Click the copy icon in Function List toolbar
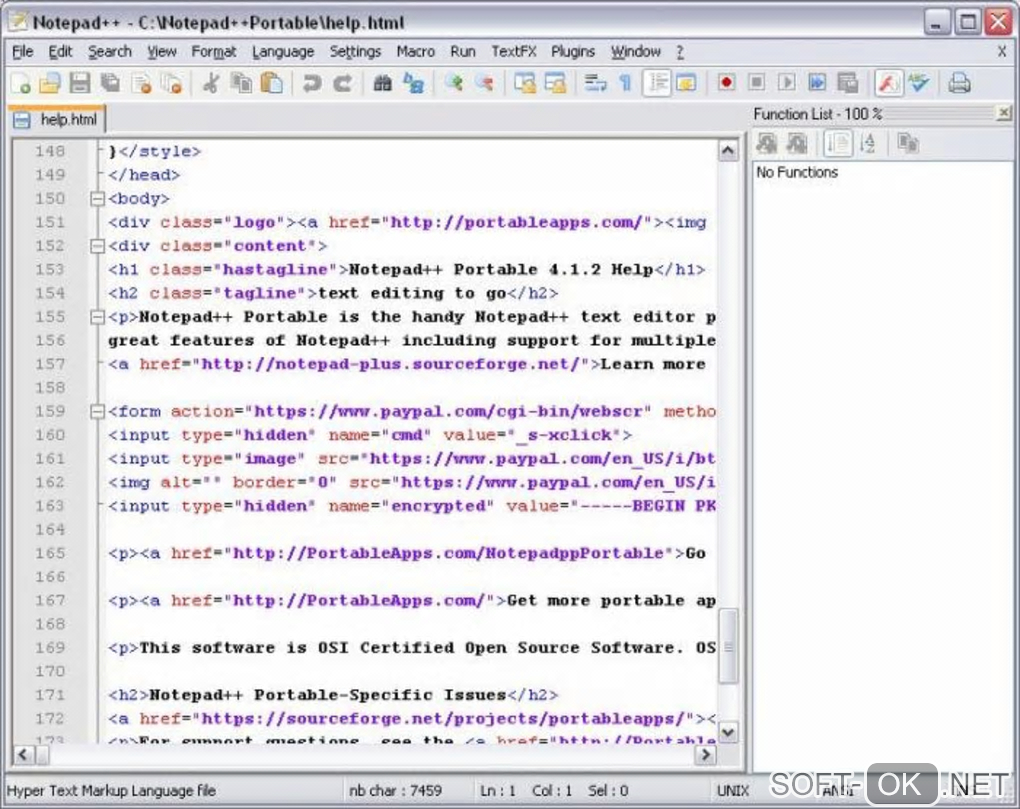The width and height of the screenshot is (1020, 809). point(908,143)
